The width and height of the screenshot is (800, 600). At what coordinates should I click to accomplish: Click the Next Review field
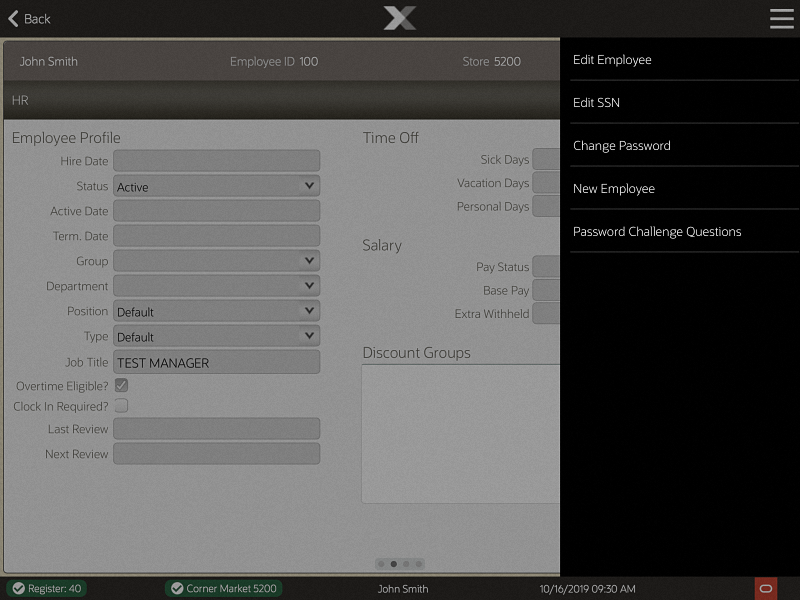coord(216,454)
